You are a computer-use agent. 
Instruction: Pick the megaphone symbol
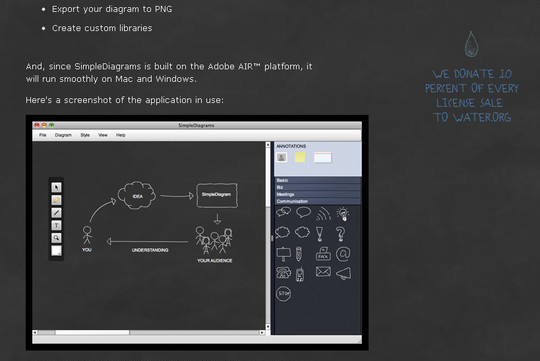(x=343, y=274)
